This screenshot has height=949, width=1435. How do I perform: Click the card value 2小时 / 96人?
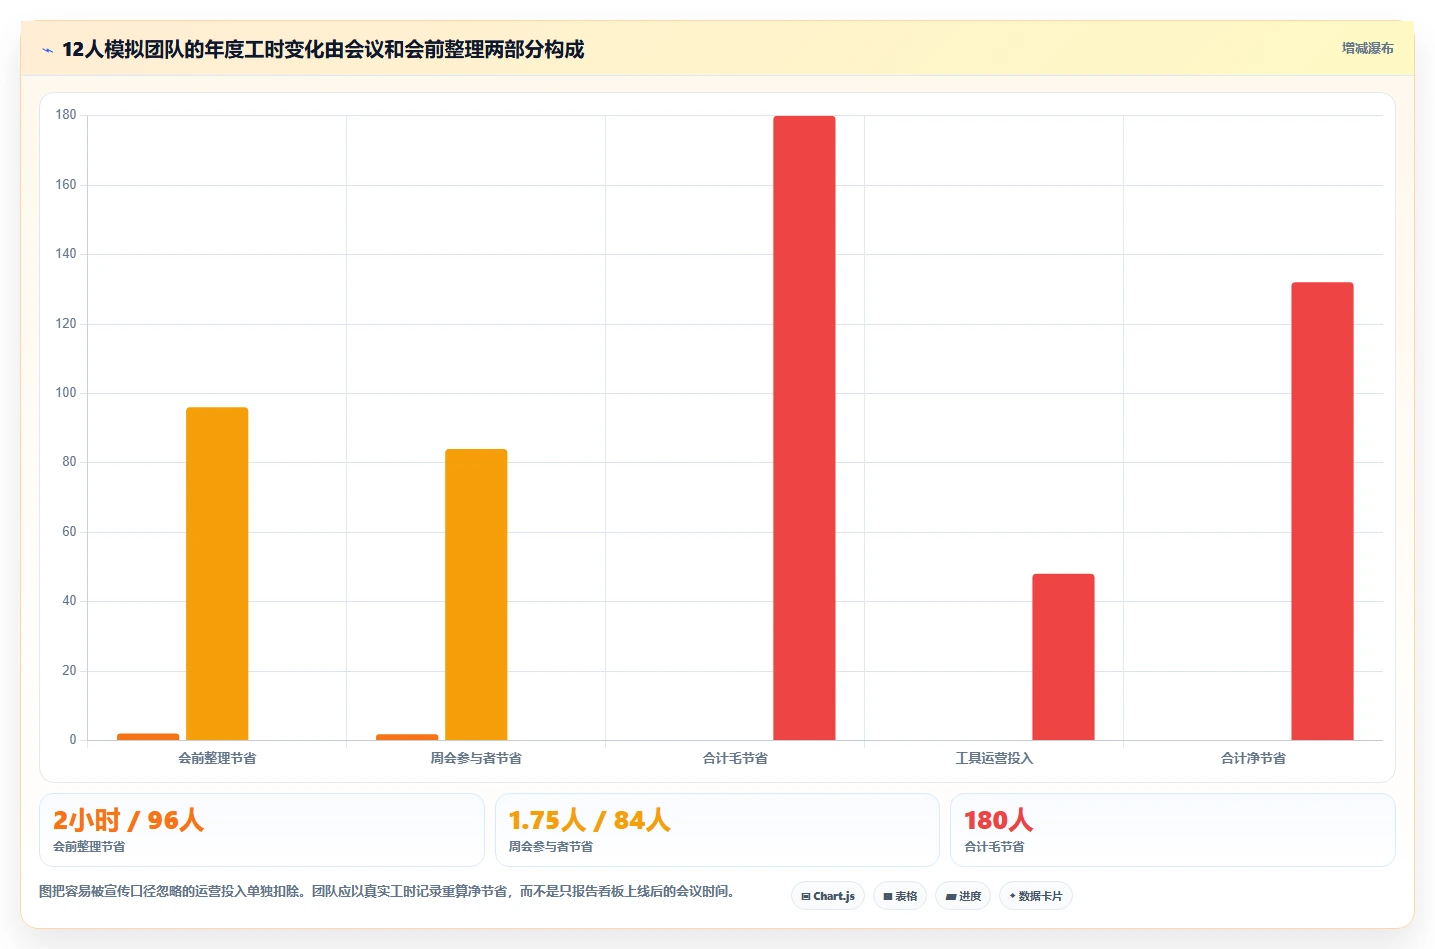[128, 820]
